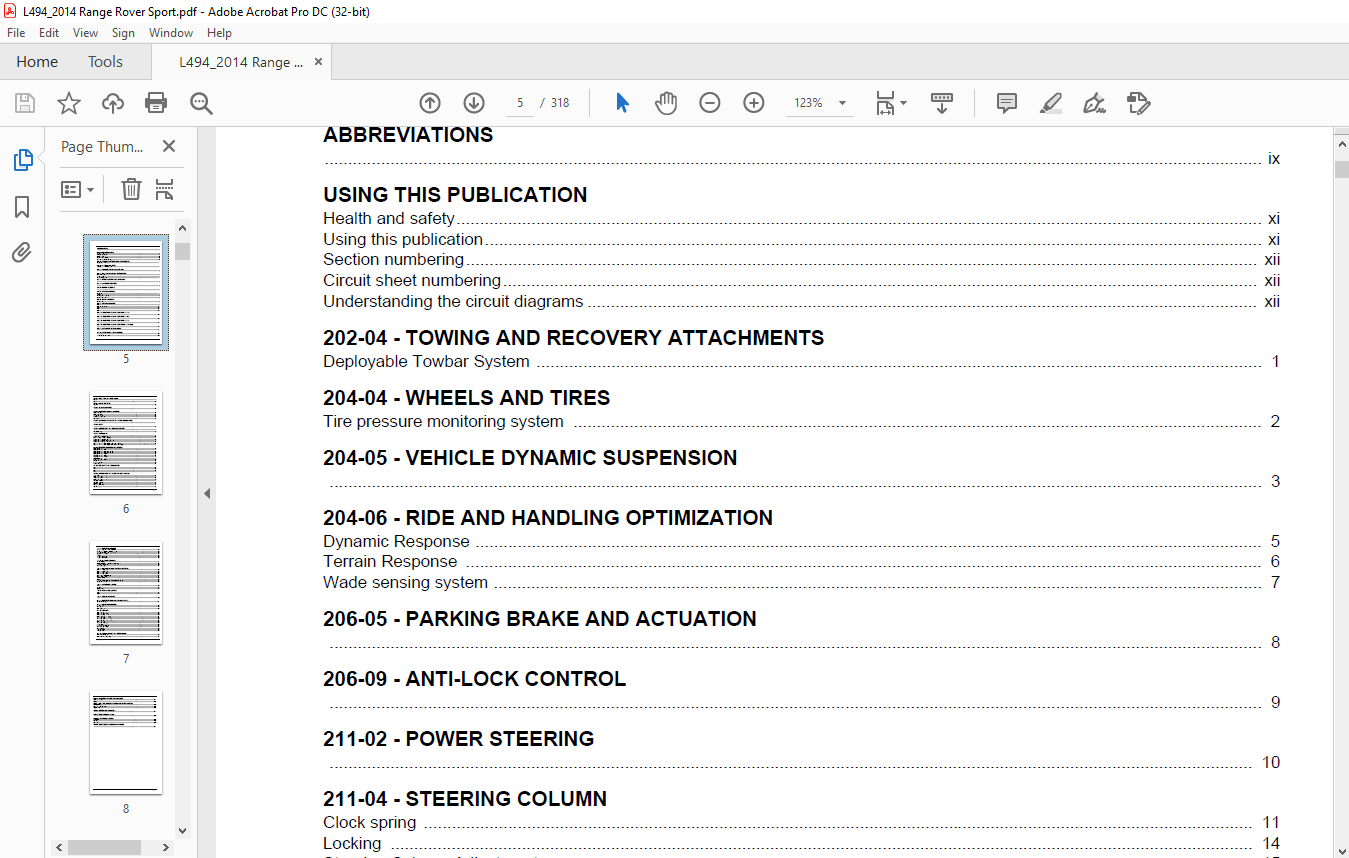Switch to the Tools tab
The width and height of the screenshot is (1349, 858).
105,62
